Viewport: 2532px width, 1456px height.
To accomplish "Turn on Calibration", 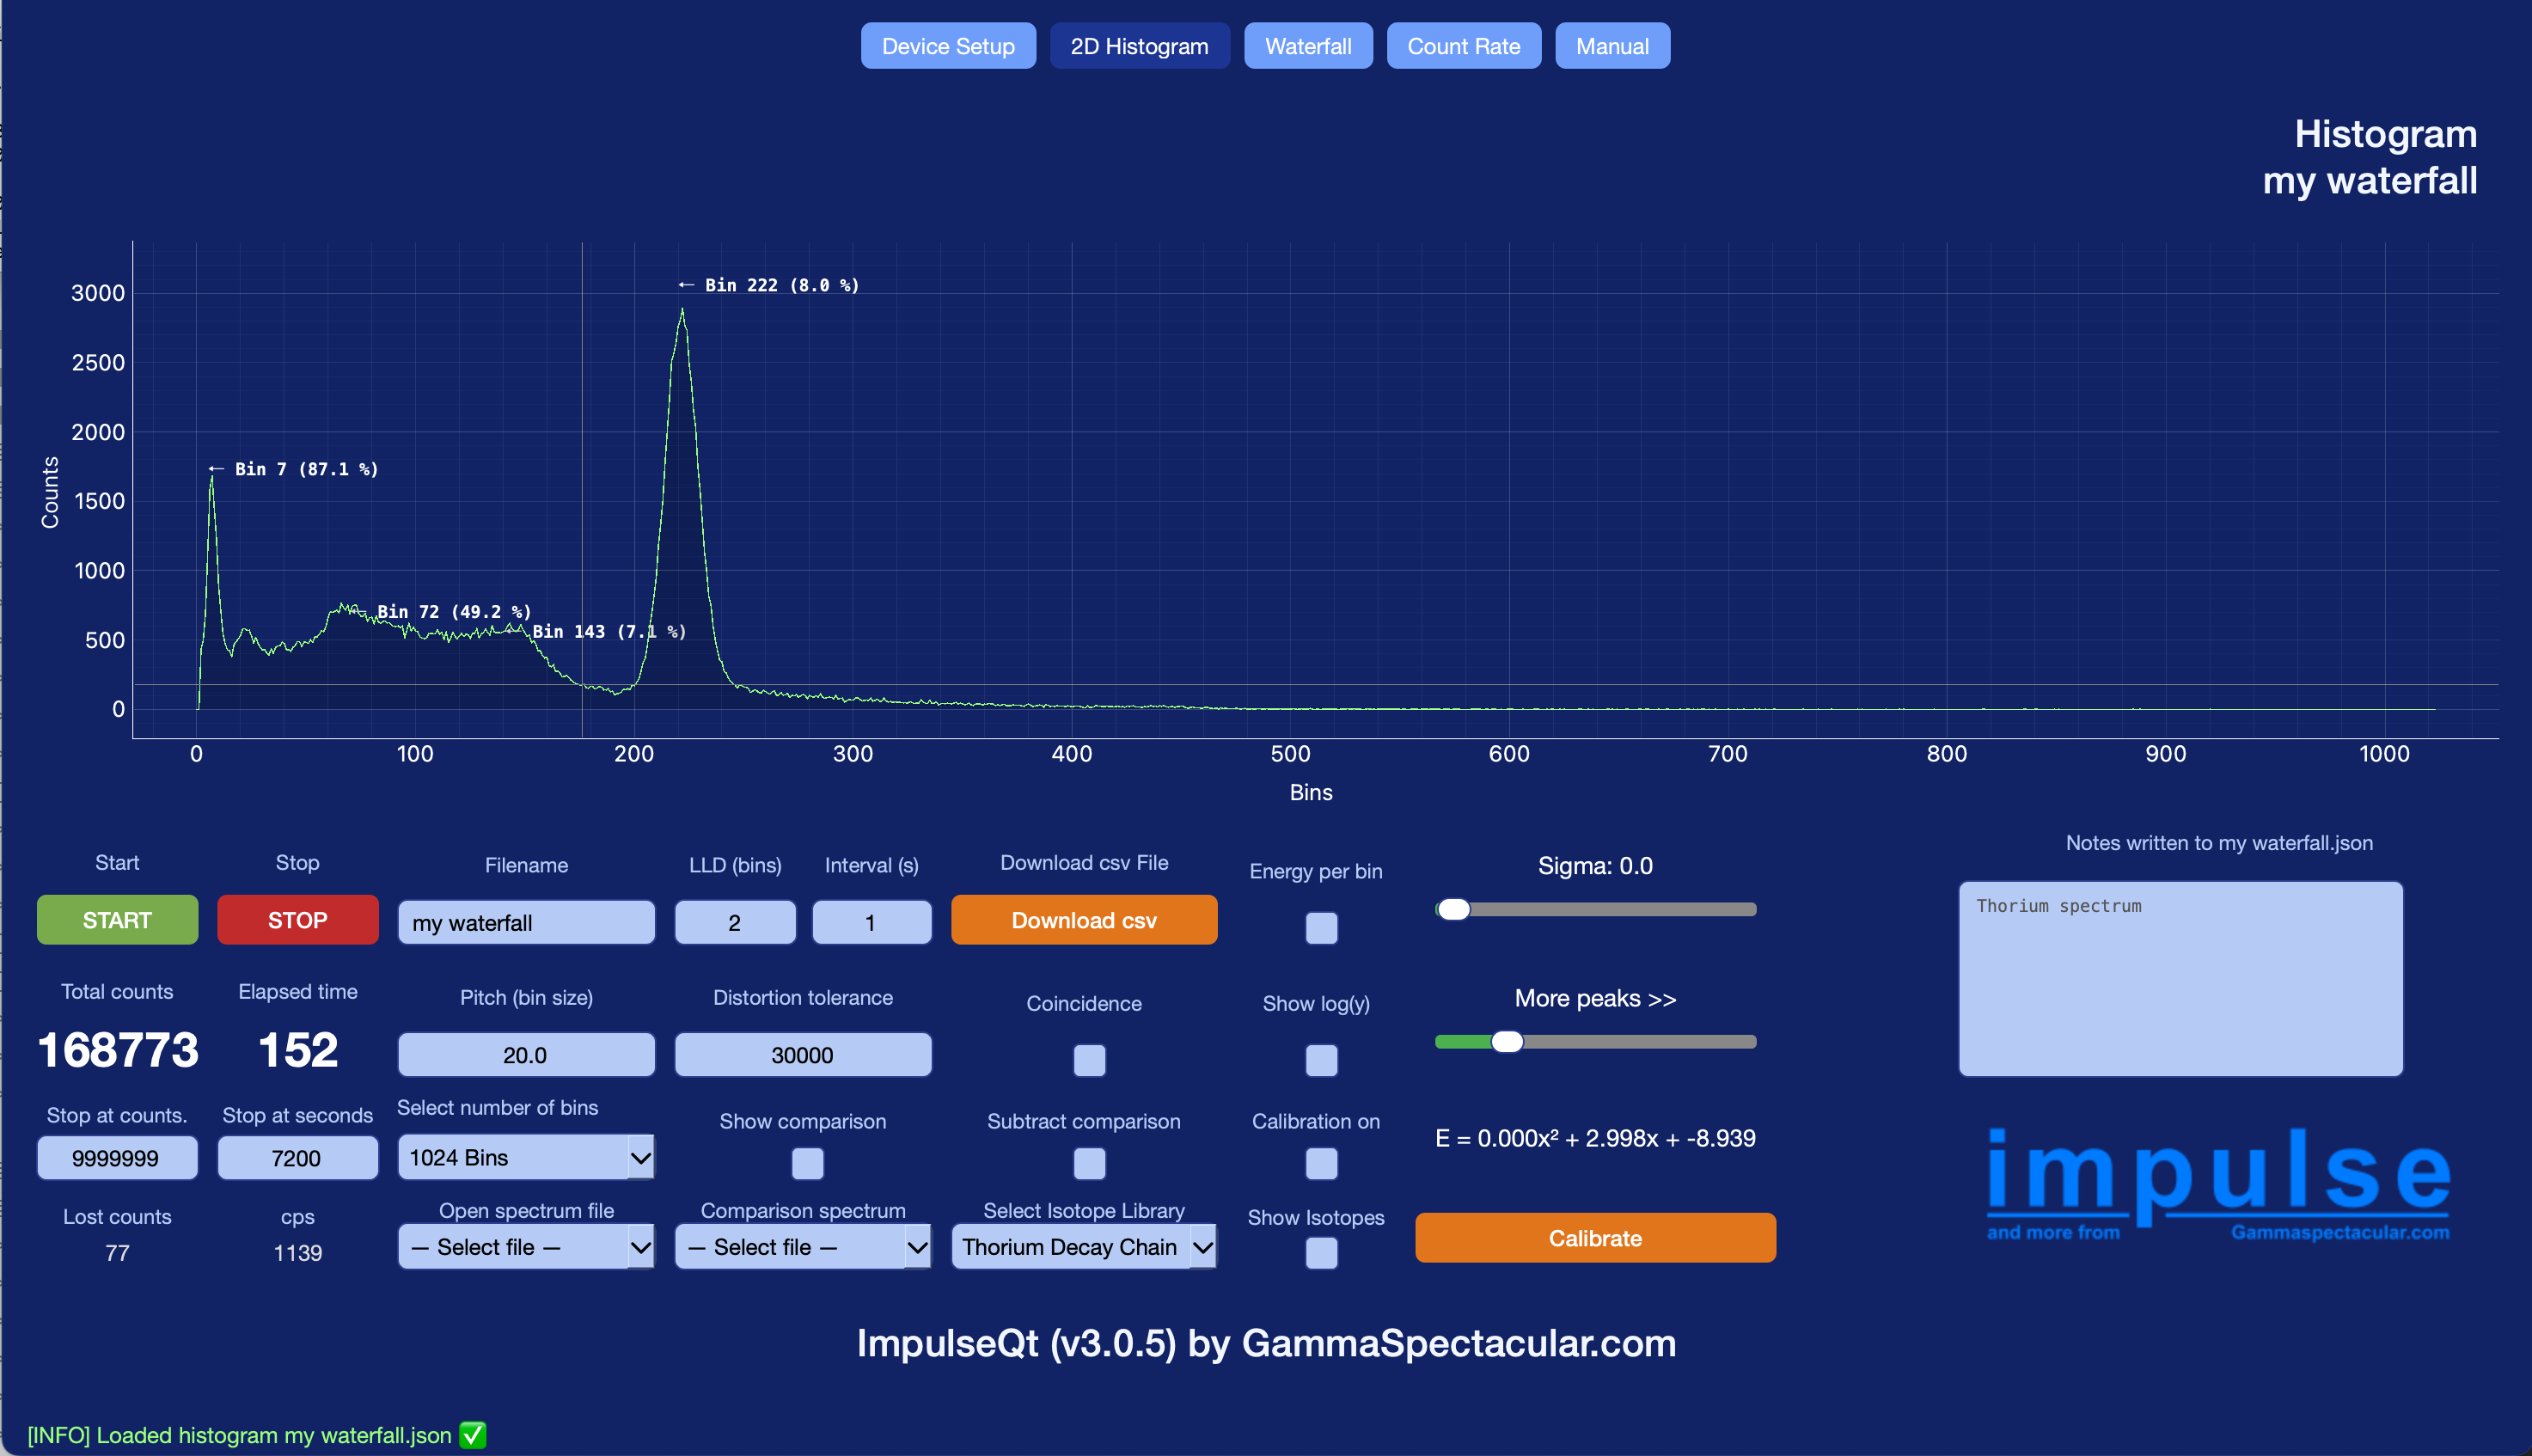I will (1321, 1163).
